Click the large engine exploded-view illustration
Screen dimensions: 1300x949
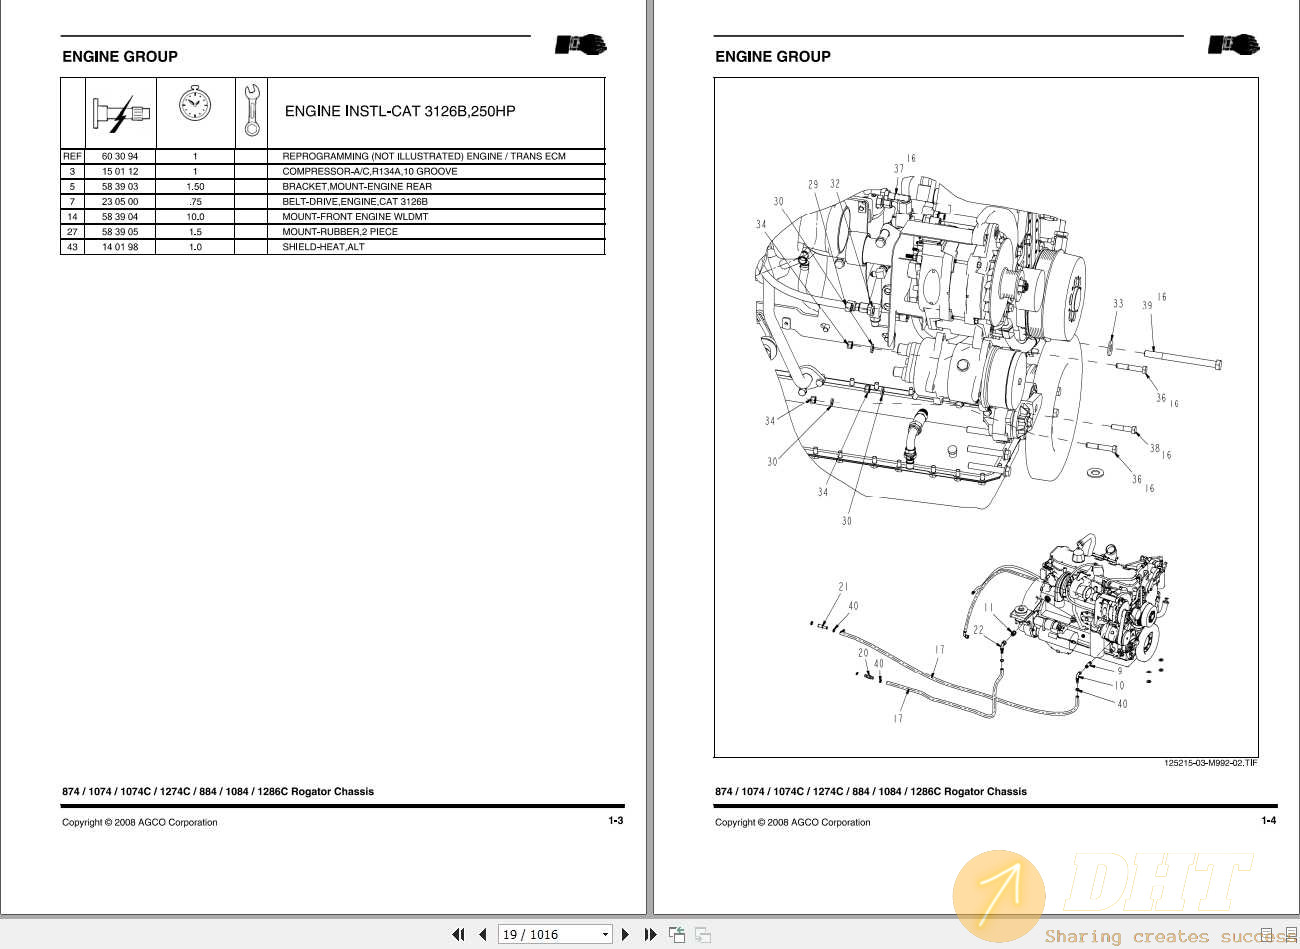988,340
